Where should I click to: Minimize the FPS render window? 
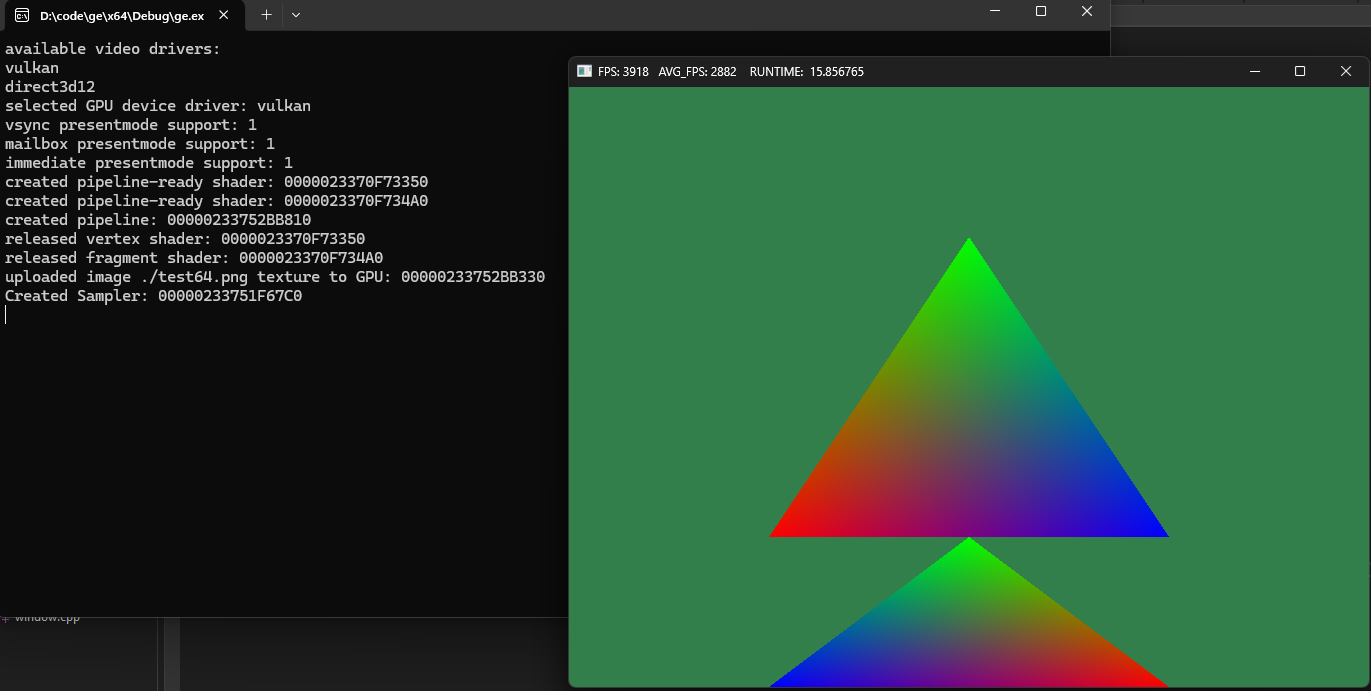[x=1254, y=72]
